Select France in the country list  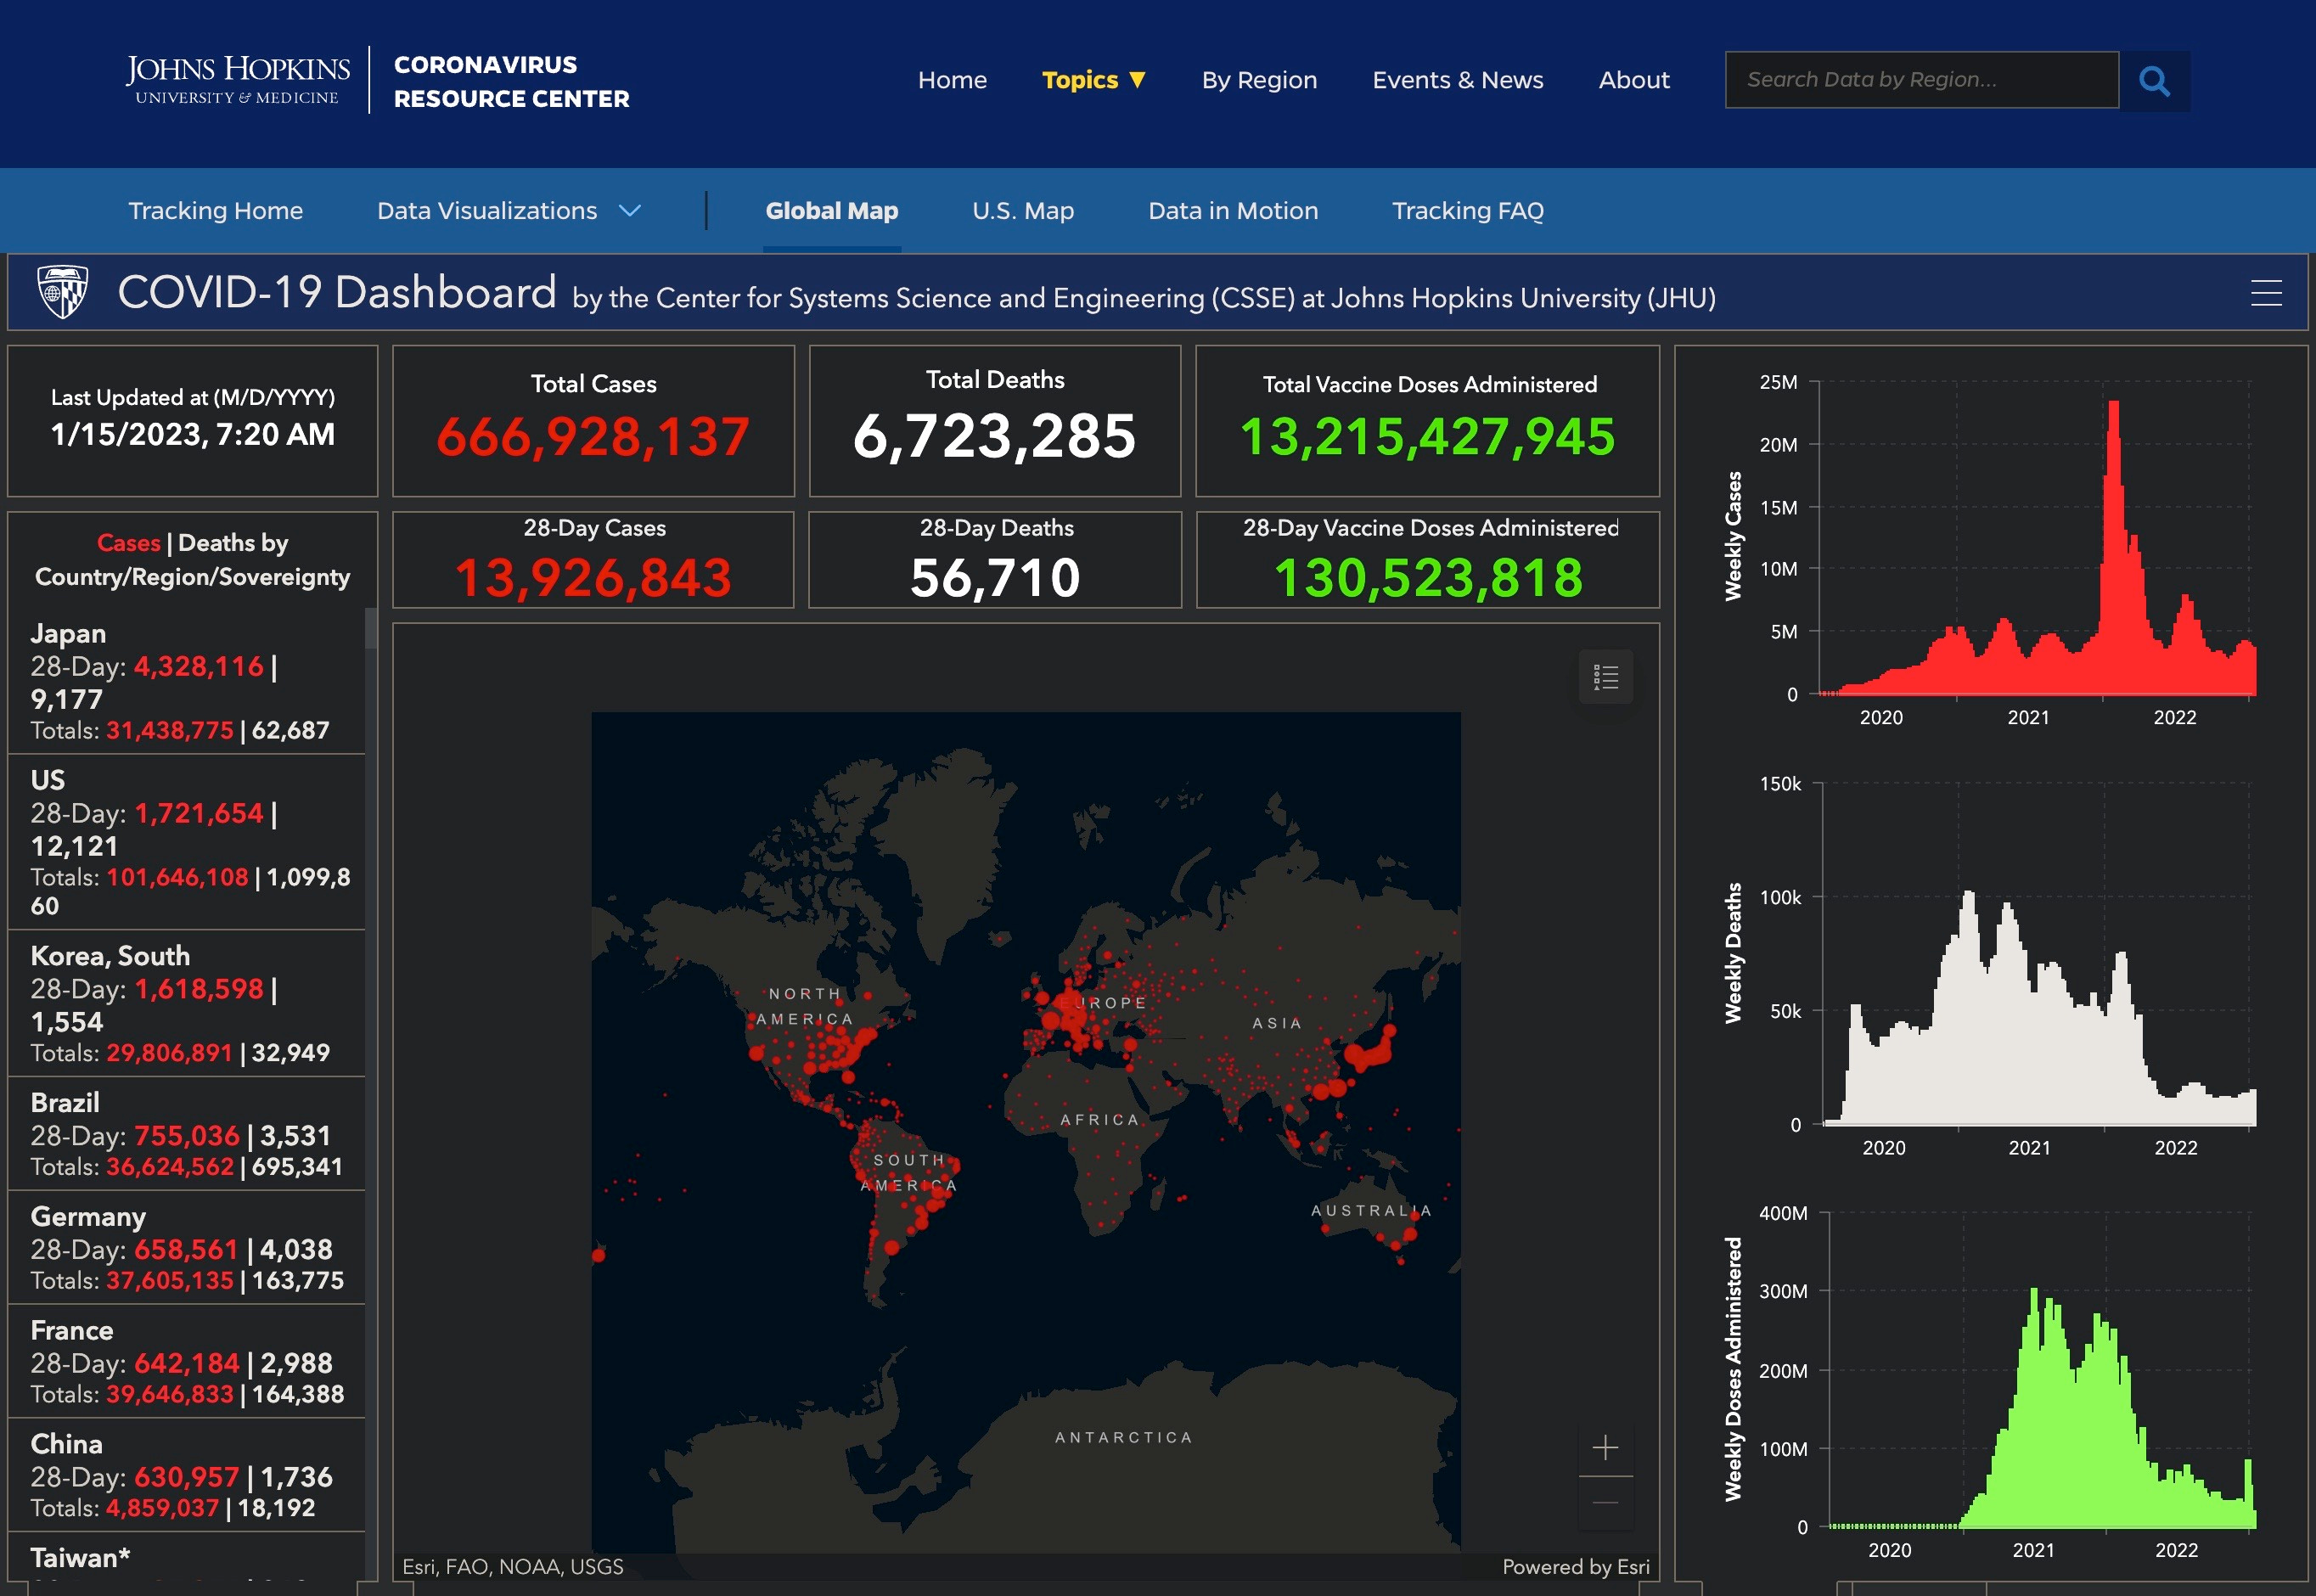pos(186,1362)
